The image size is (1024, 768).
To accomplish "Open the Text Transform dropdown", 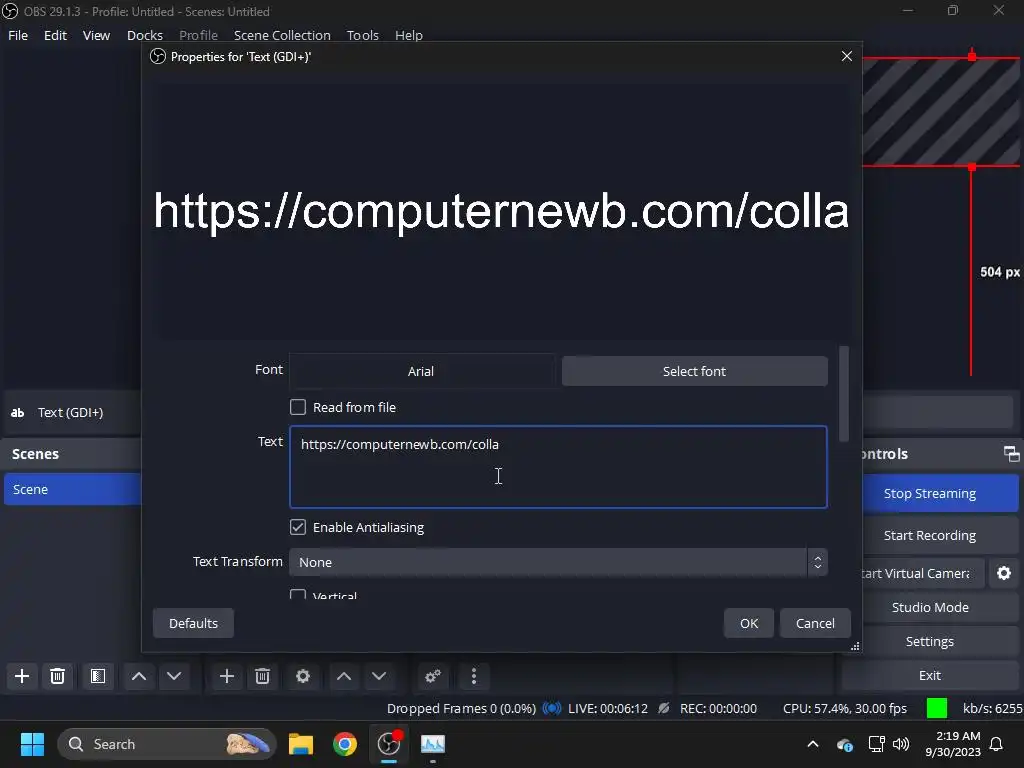I will tap(558, 562).
